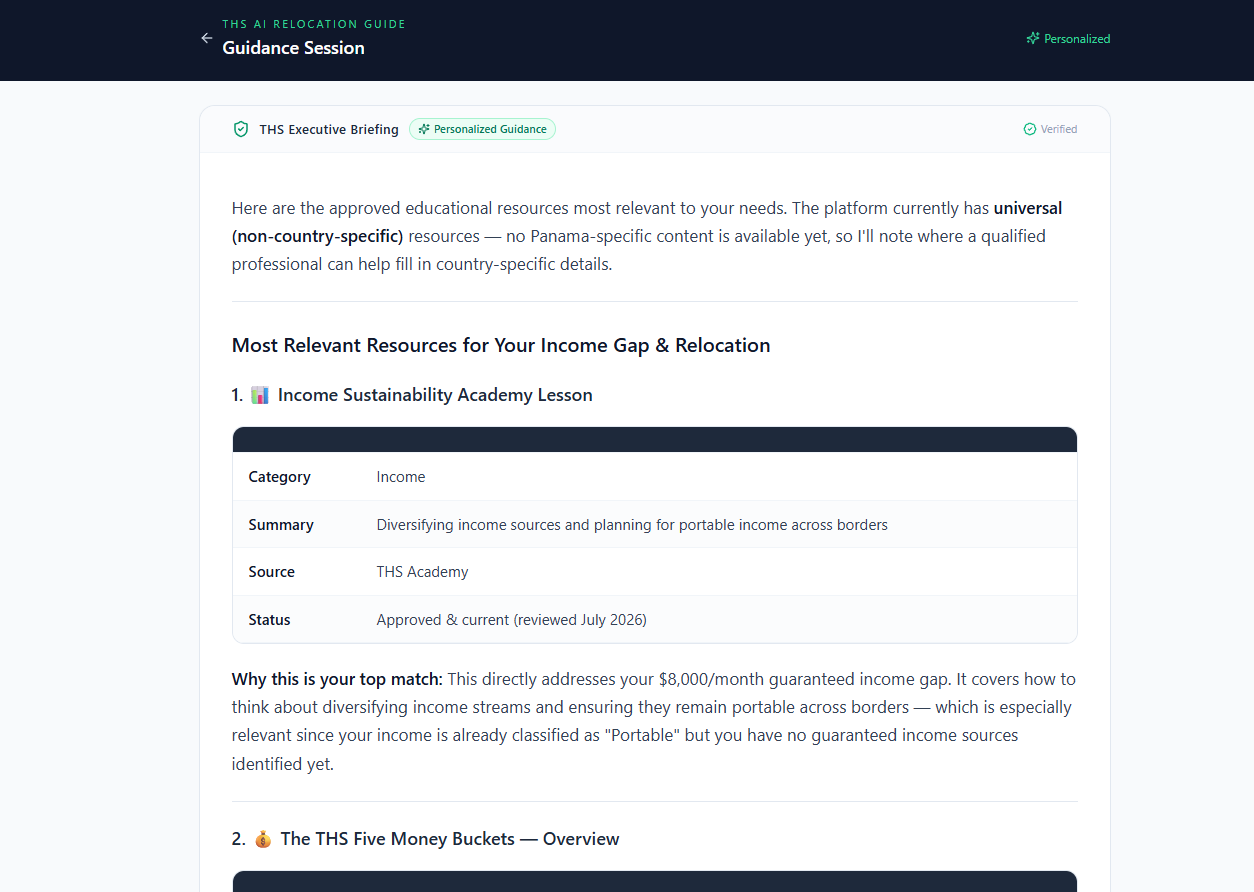The image size is (1254, 892).
Task: Click the Personalized text in the header
Action: point(1077,39)
